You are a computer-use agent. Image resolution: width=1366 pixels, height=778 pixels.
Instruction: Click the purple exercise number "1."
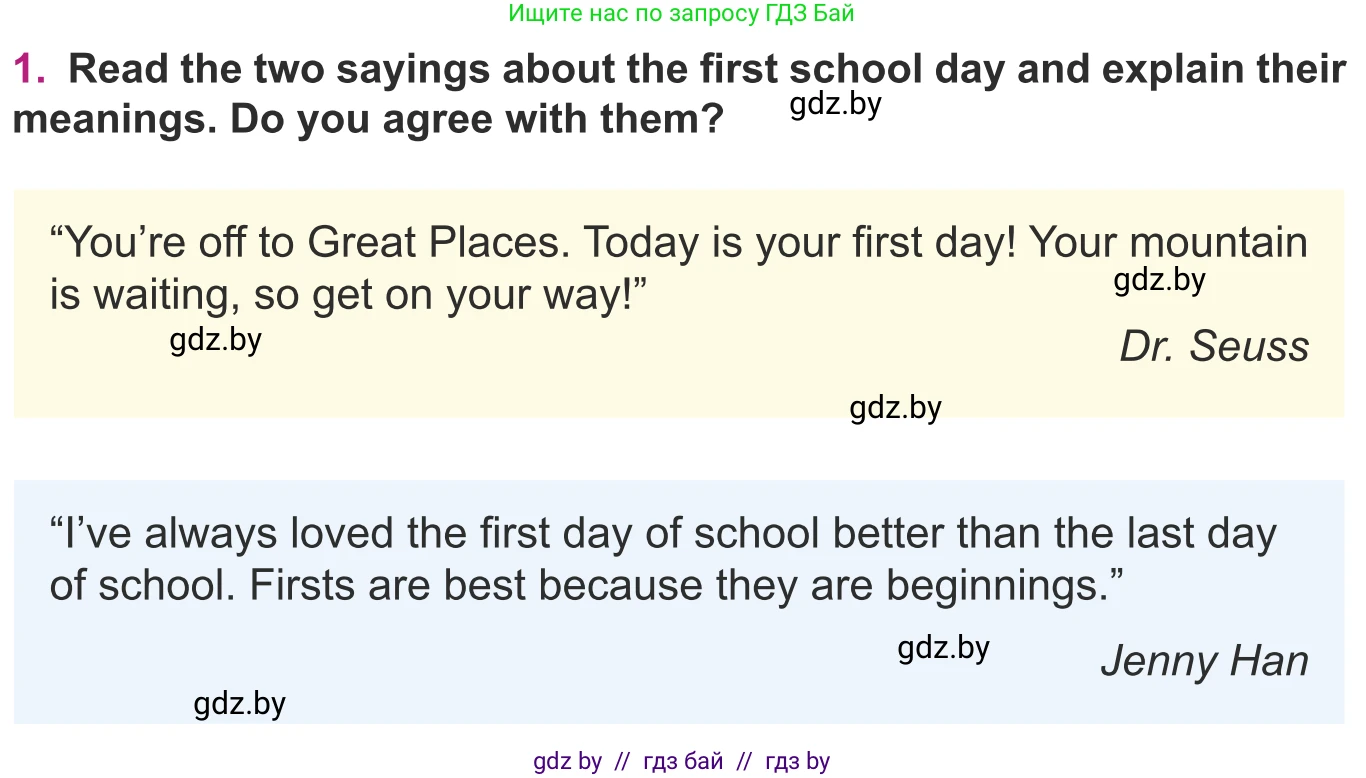[30, 69]
